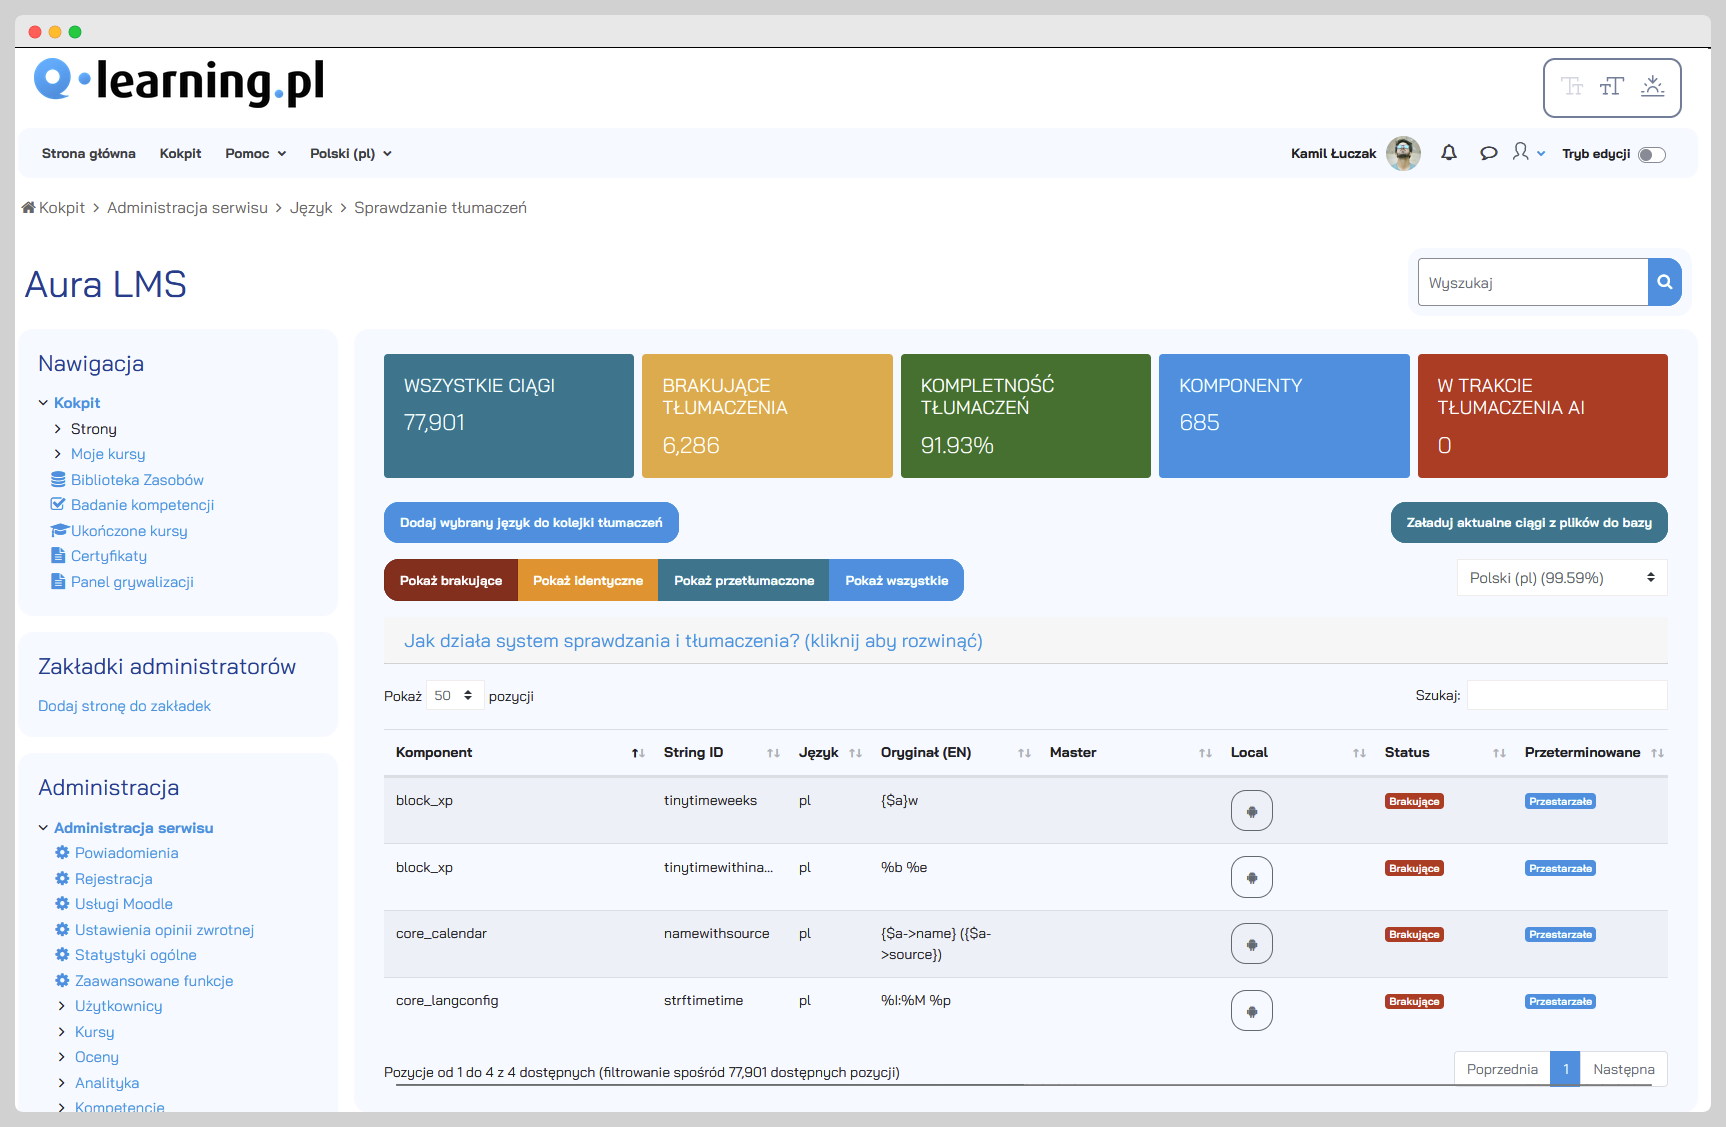1726x1127 pixels.
Task: Open the messages speech bubble icon
Action: 1488,153
